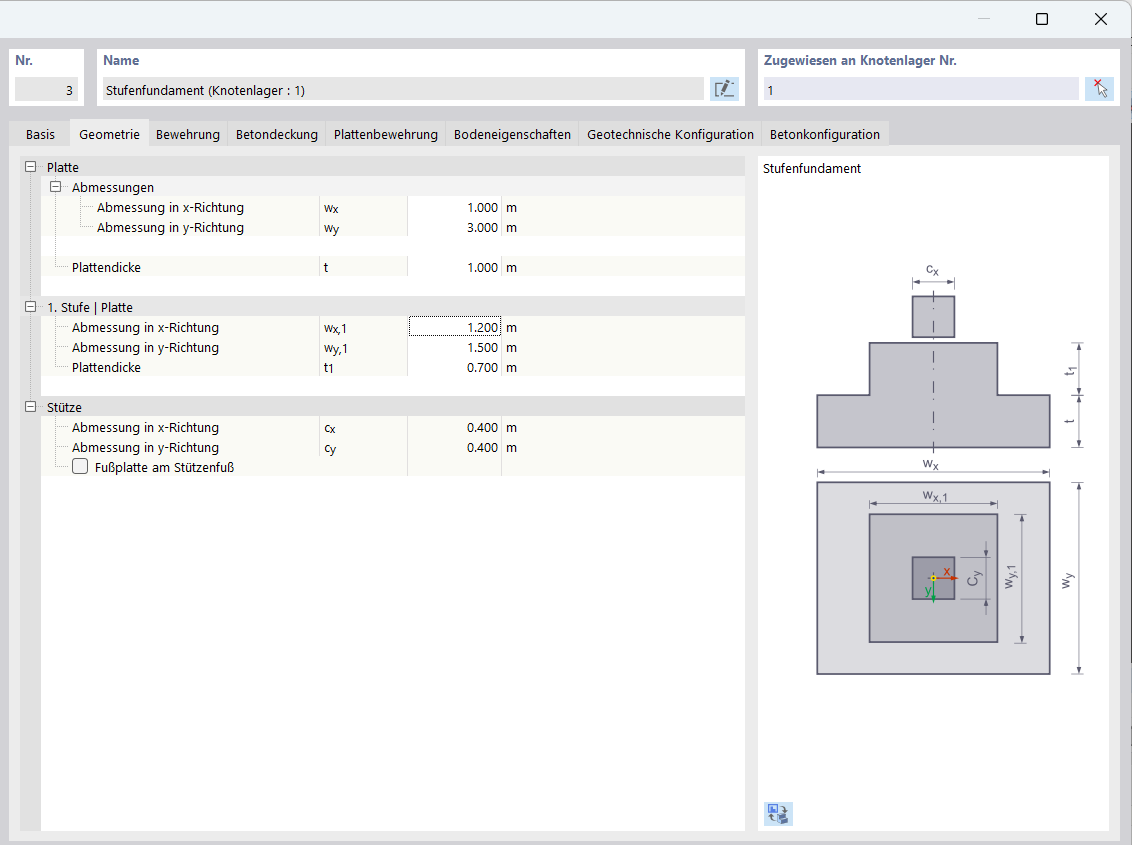1132x845 pixels.
Task: Click the t1 value 0.700
Action: pos(454,367)
